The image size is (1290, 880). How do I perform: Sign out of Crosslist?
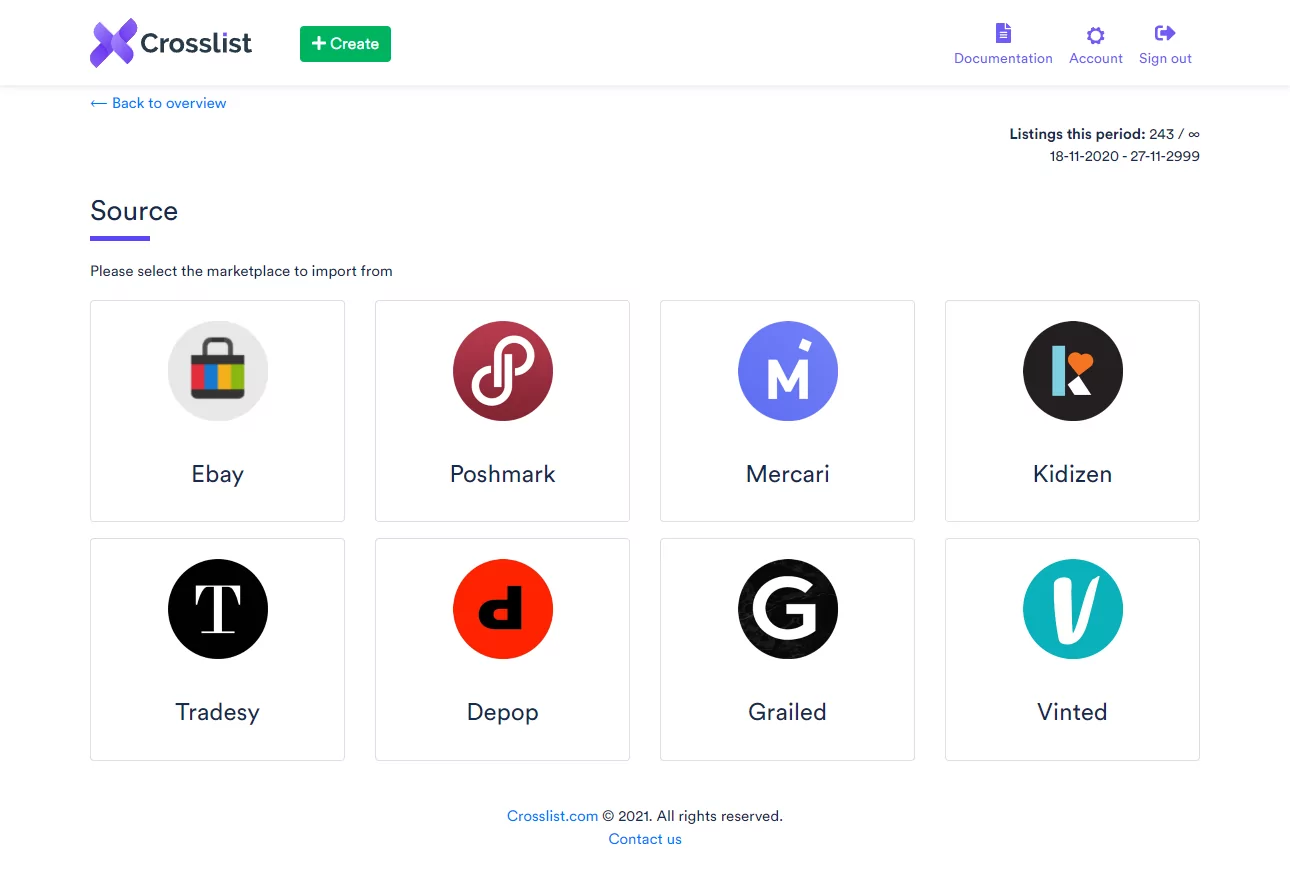[x=1165, y=42]
